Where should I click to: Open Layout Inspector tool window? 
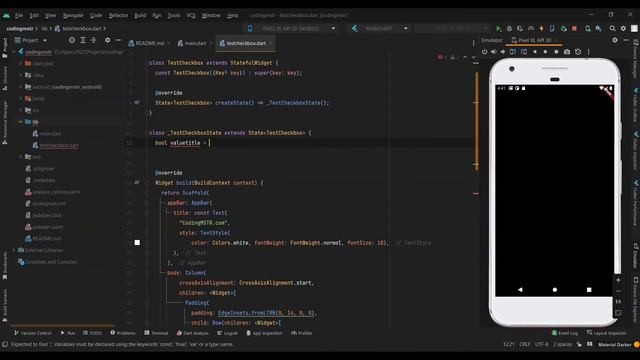coord(606,333)
